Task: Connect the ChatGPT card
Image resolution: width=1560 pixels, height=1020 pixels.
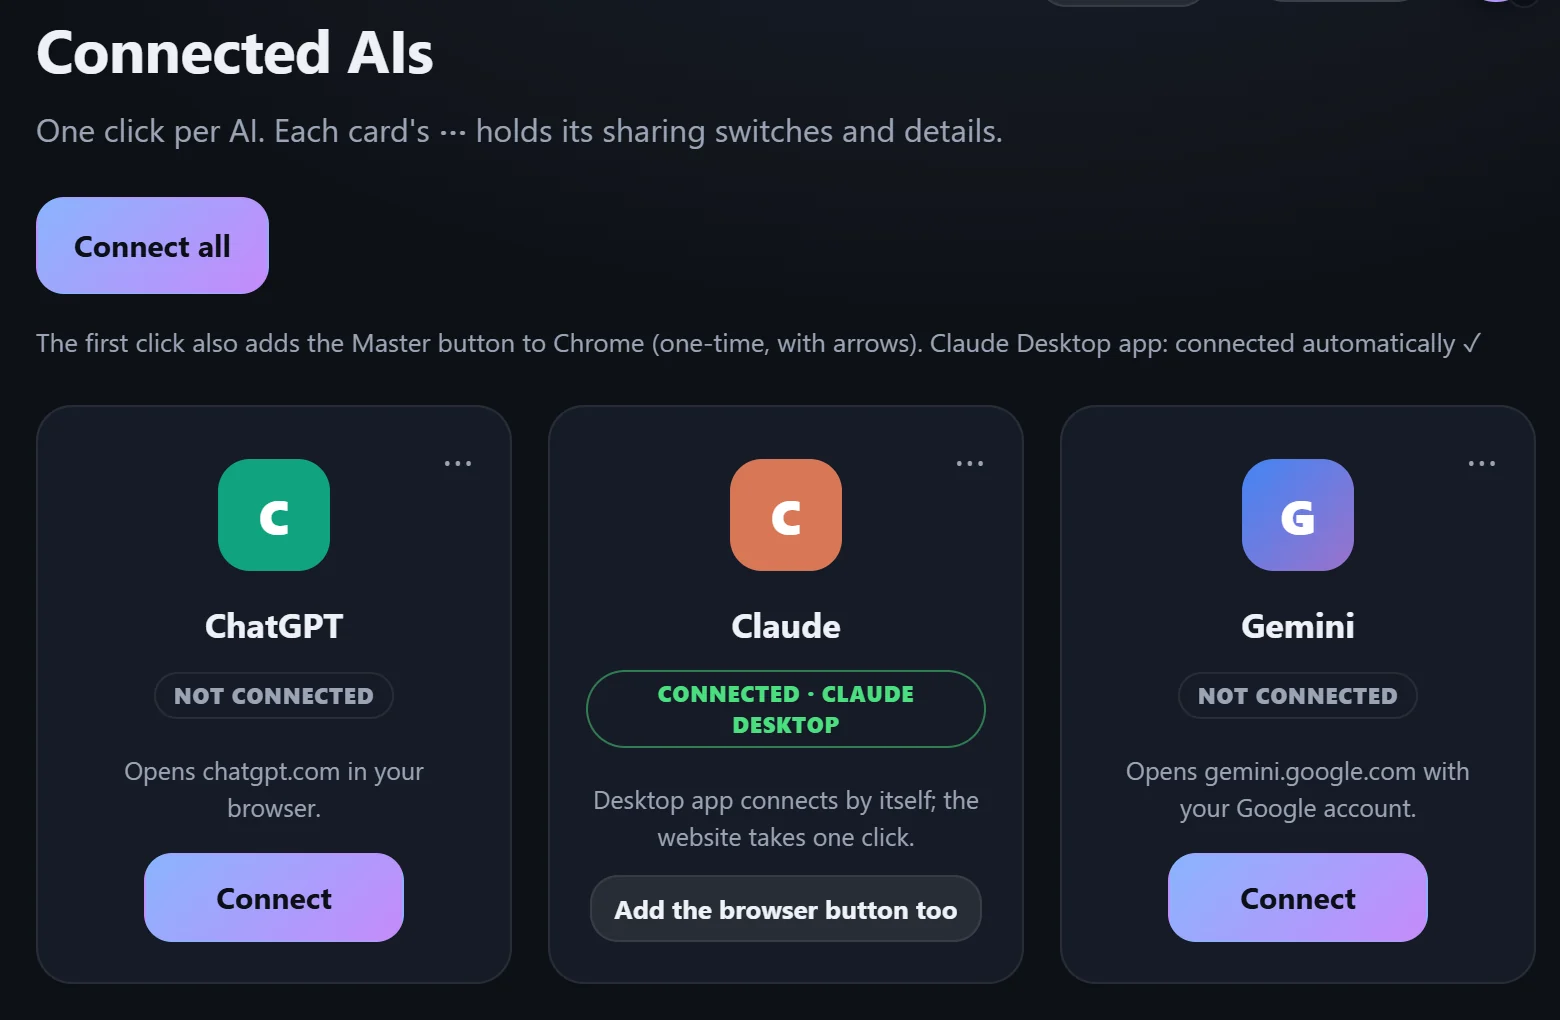Action: 274,898
